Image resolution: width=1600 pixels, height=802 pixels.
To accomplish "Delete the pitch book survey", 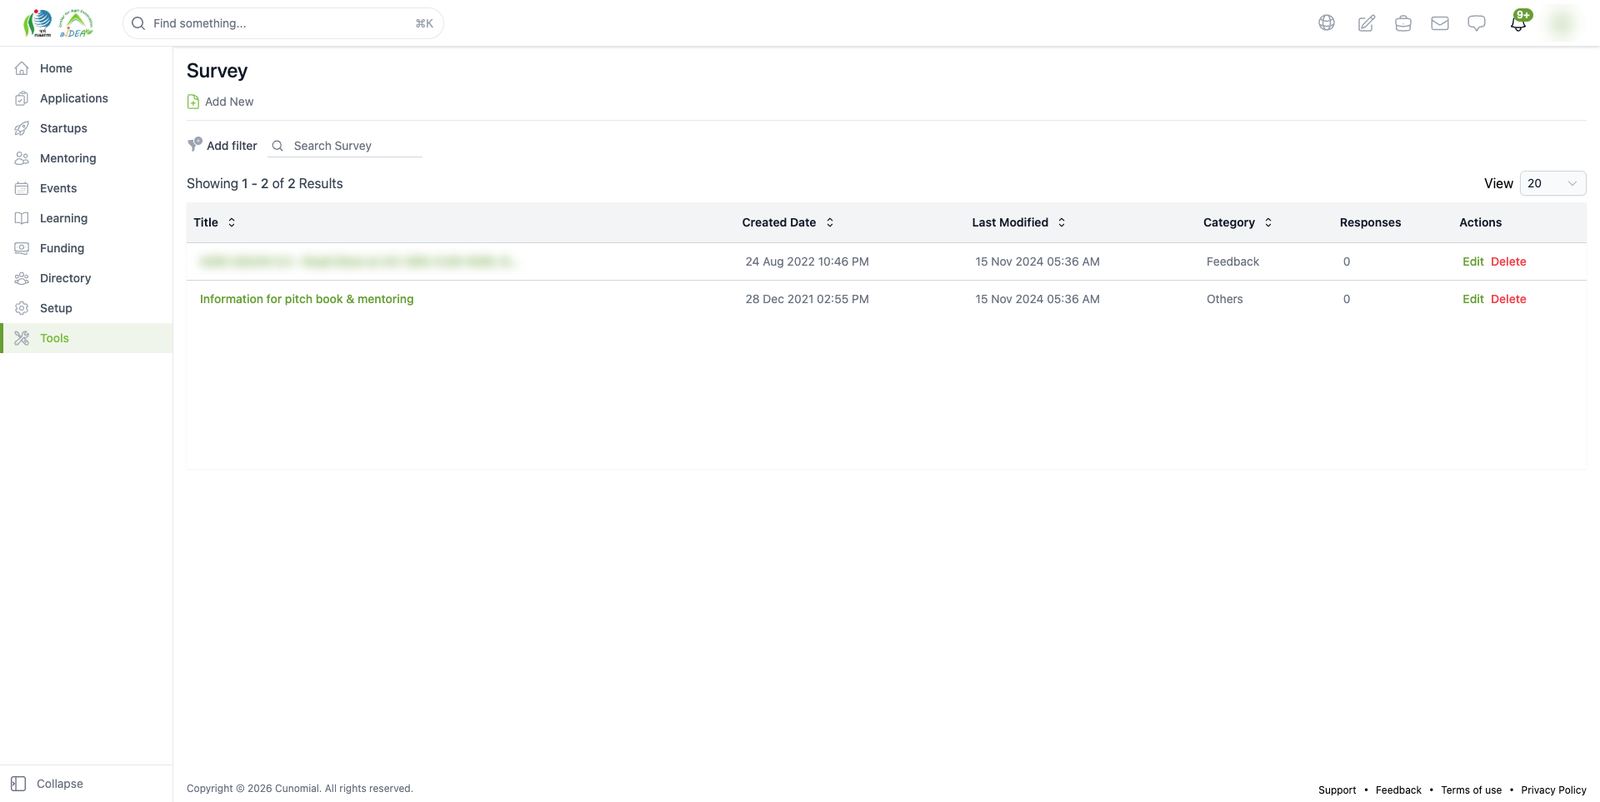I will click(x=1508, y=299).
